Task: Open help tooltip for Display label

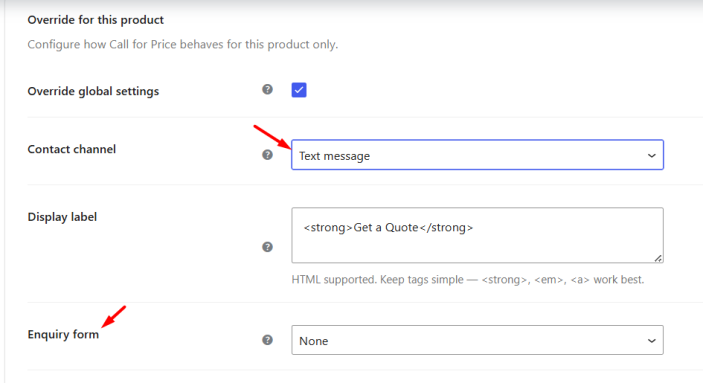Action: [x=267, y=247]
